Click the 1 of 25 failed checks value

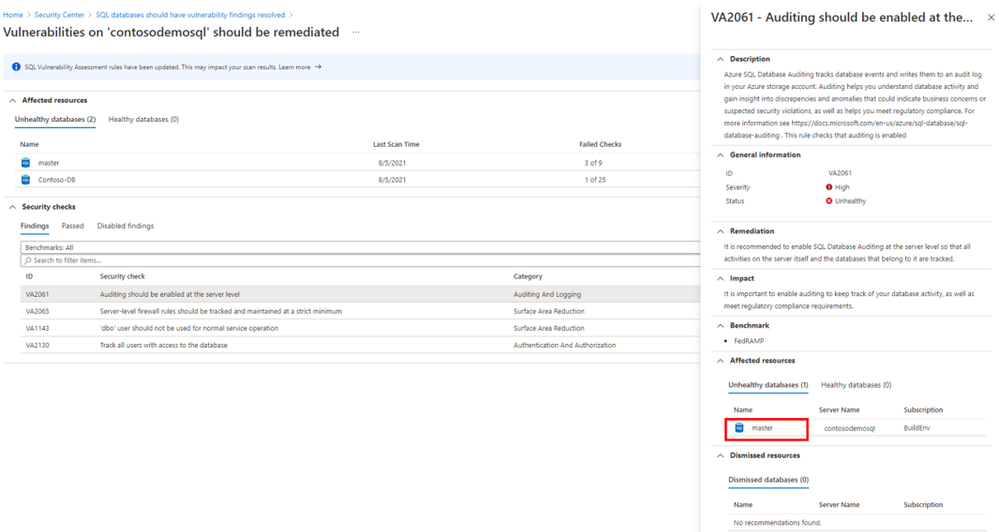[595, 180]
